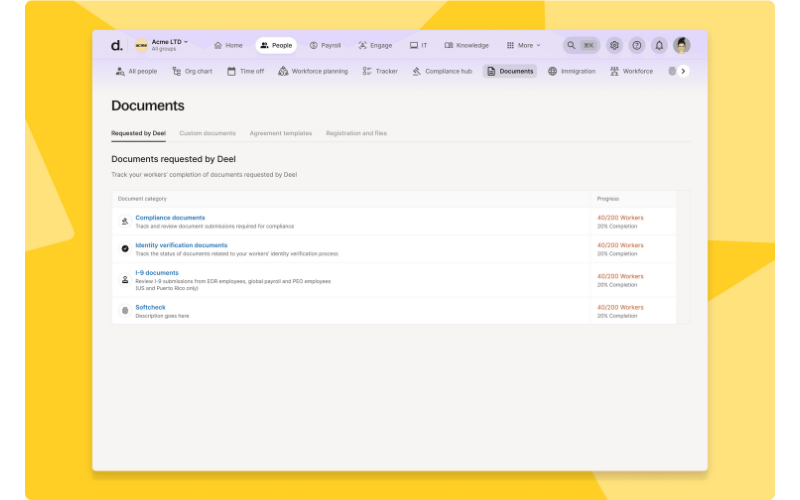Click 40/200 Workers in Compliance documents row

click(x=620, y=218)
